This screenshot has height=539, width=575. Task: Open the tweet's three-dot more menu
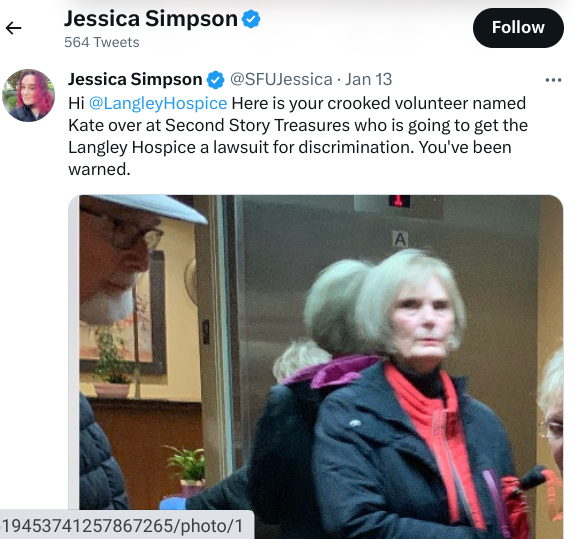pyautogui.click(x=553, y=80)
